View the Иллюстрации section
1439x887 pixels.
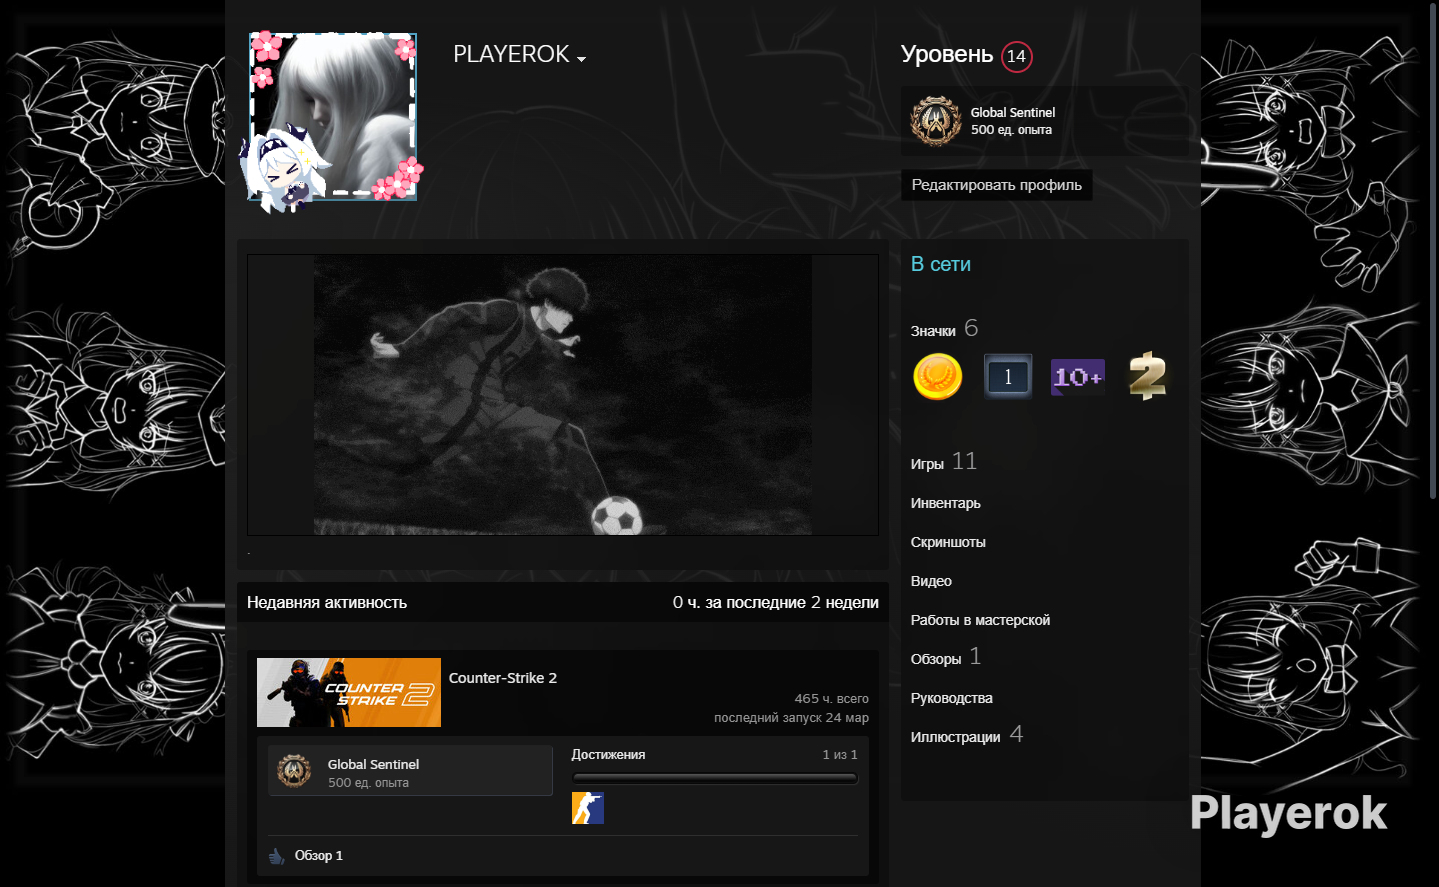(x=955, y=737)
